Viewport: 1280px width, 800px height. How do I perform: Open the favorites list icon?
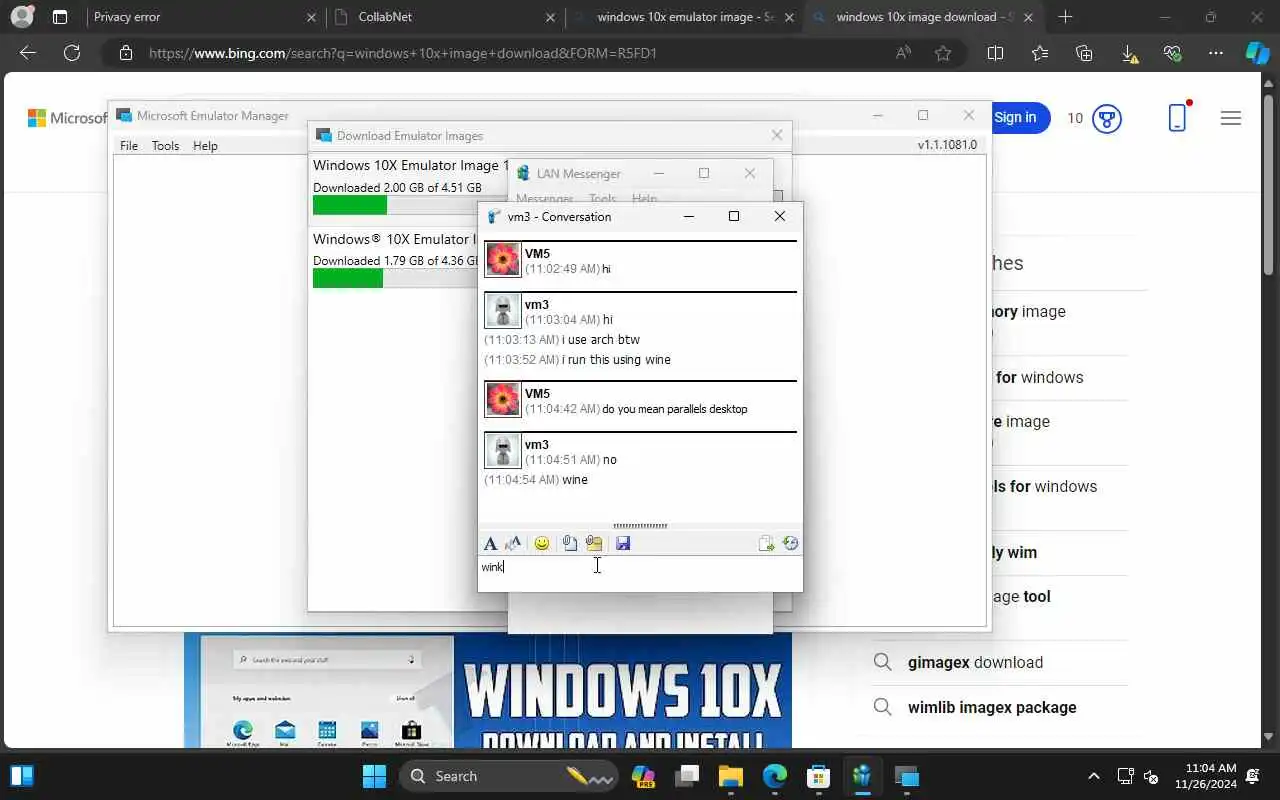coord(1040,53)
